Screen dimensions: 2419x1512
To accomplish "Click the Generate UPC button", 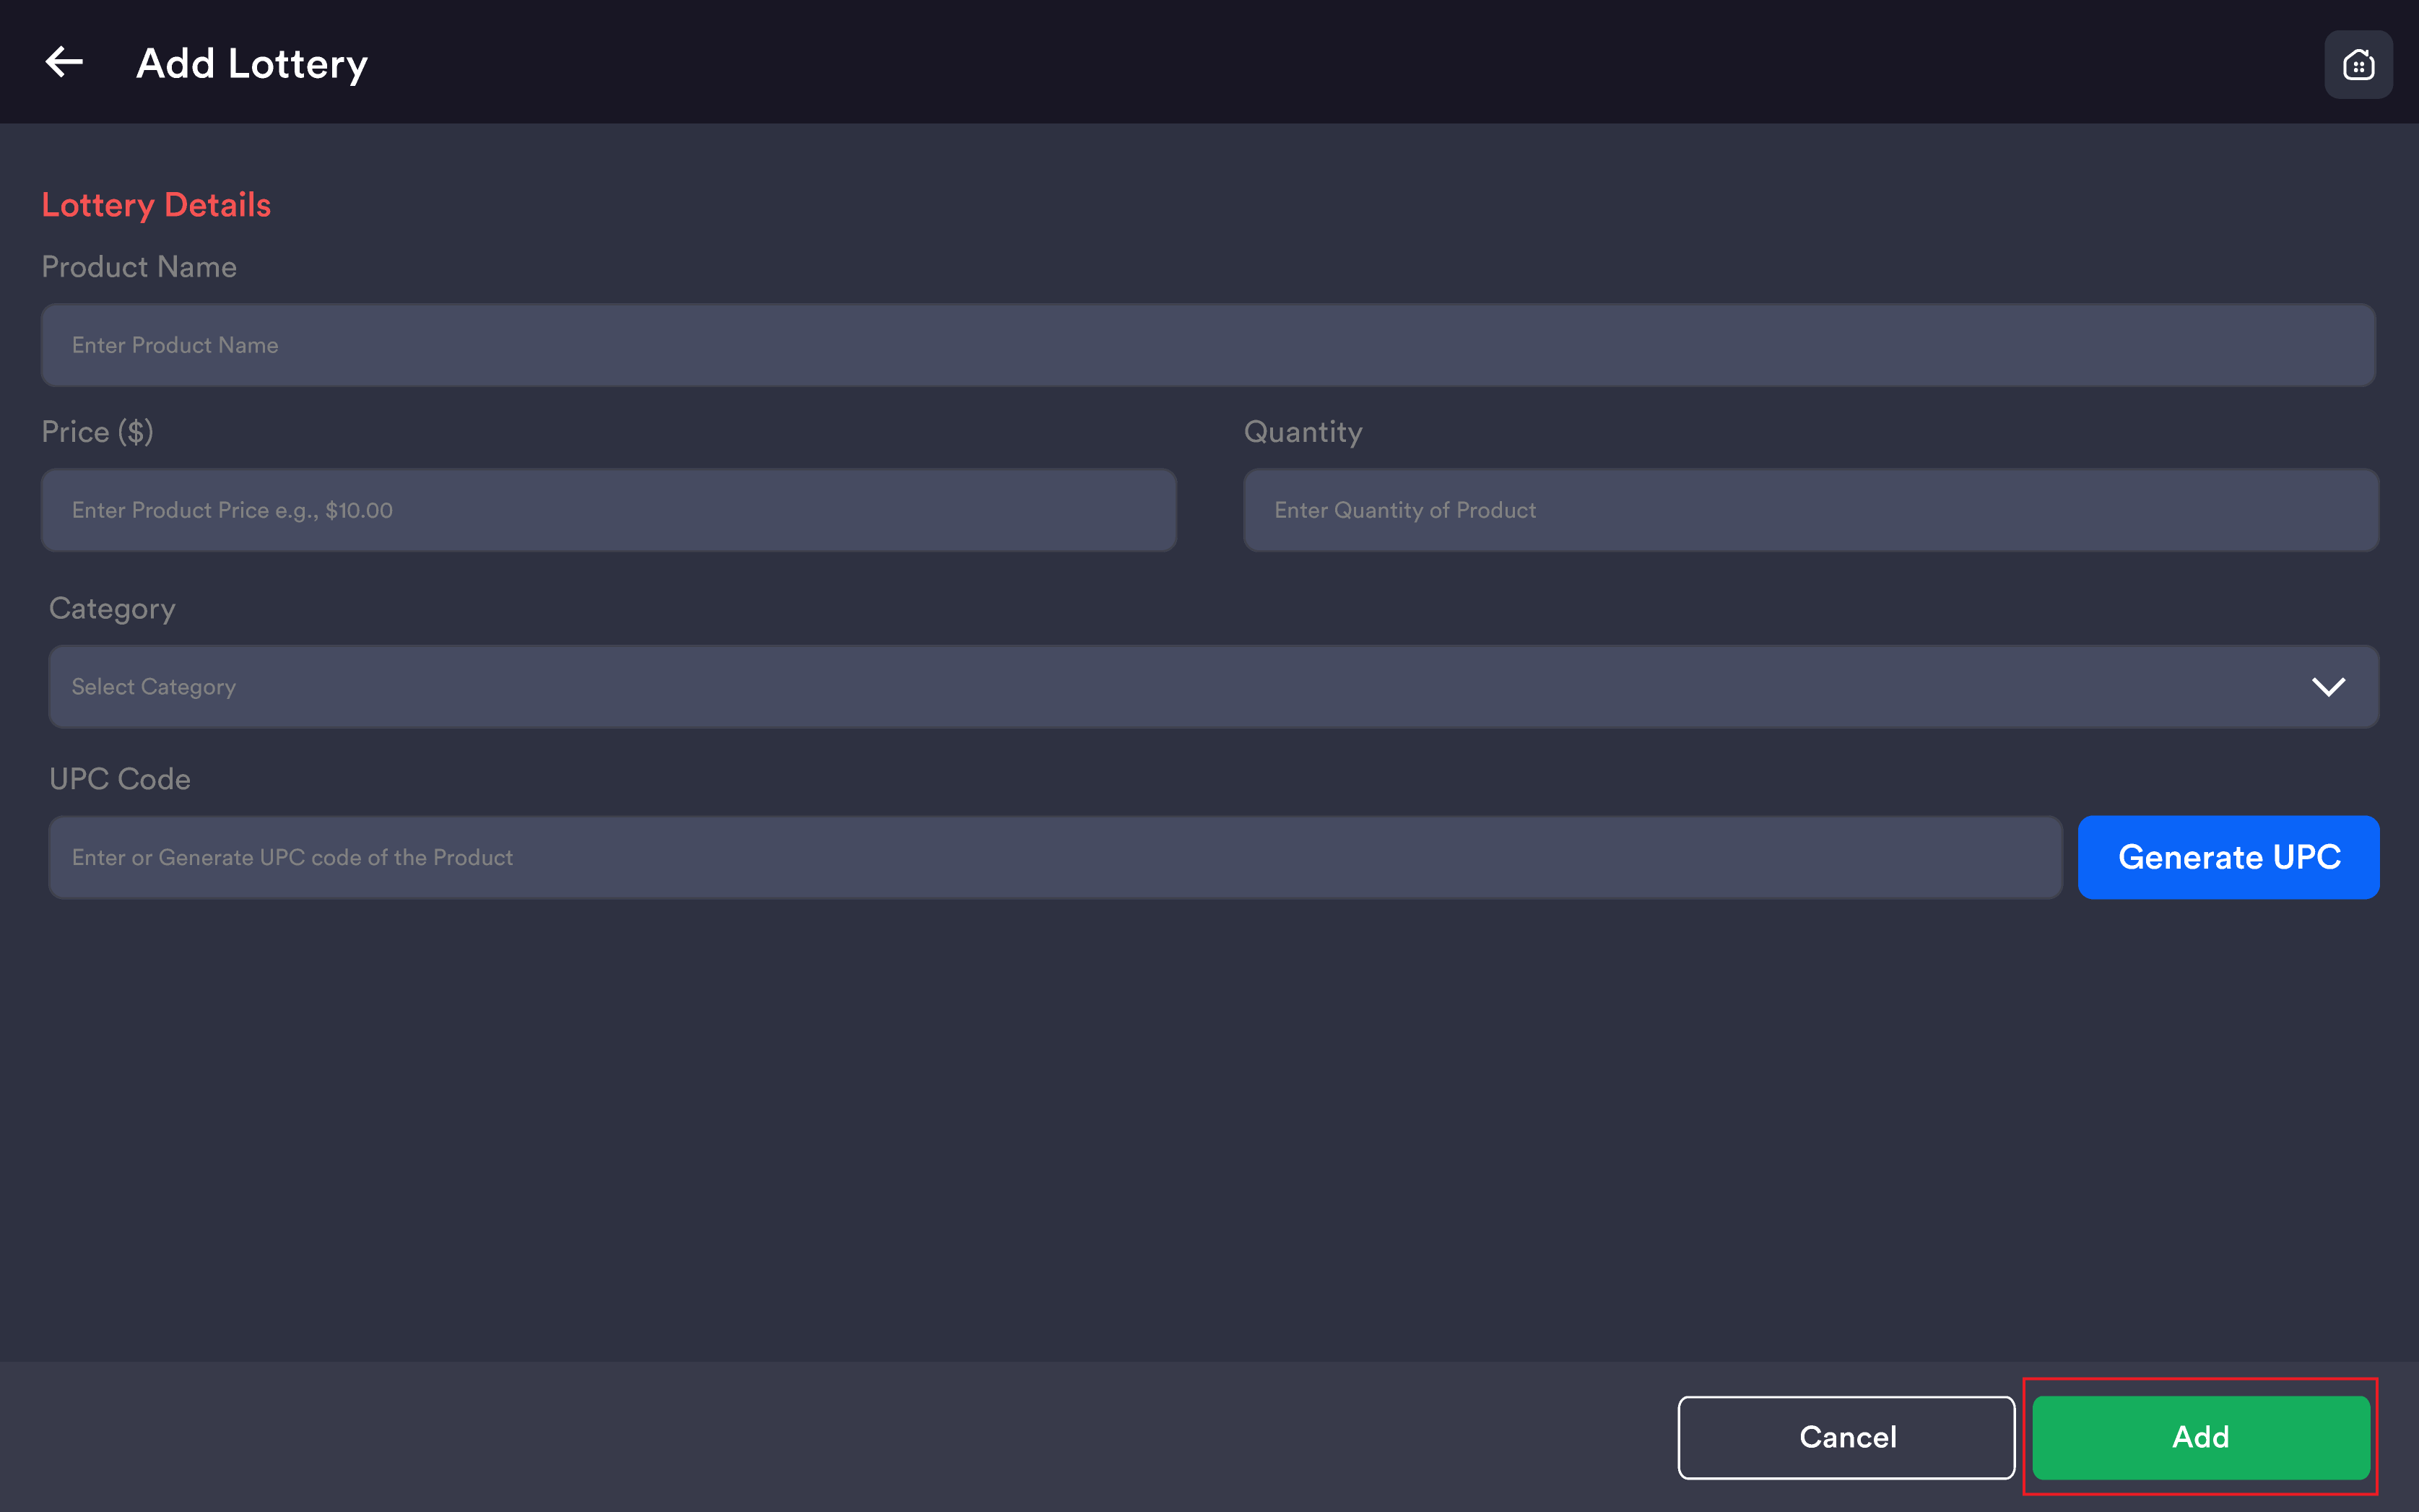I will 2229,858.
